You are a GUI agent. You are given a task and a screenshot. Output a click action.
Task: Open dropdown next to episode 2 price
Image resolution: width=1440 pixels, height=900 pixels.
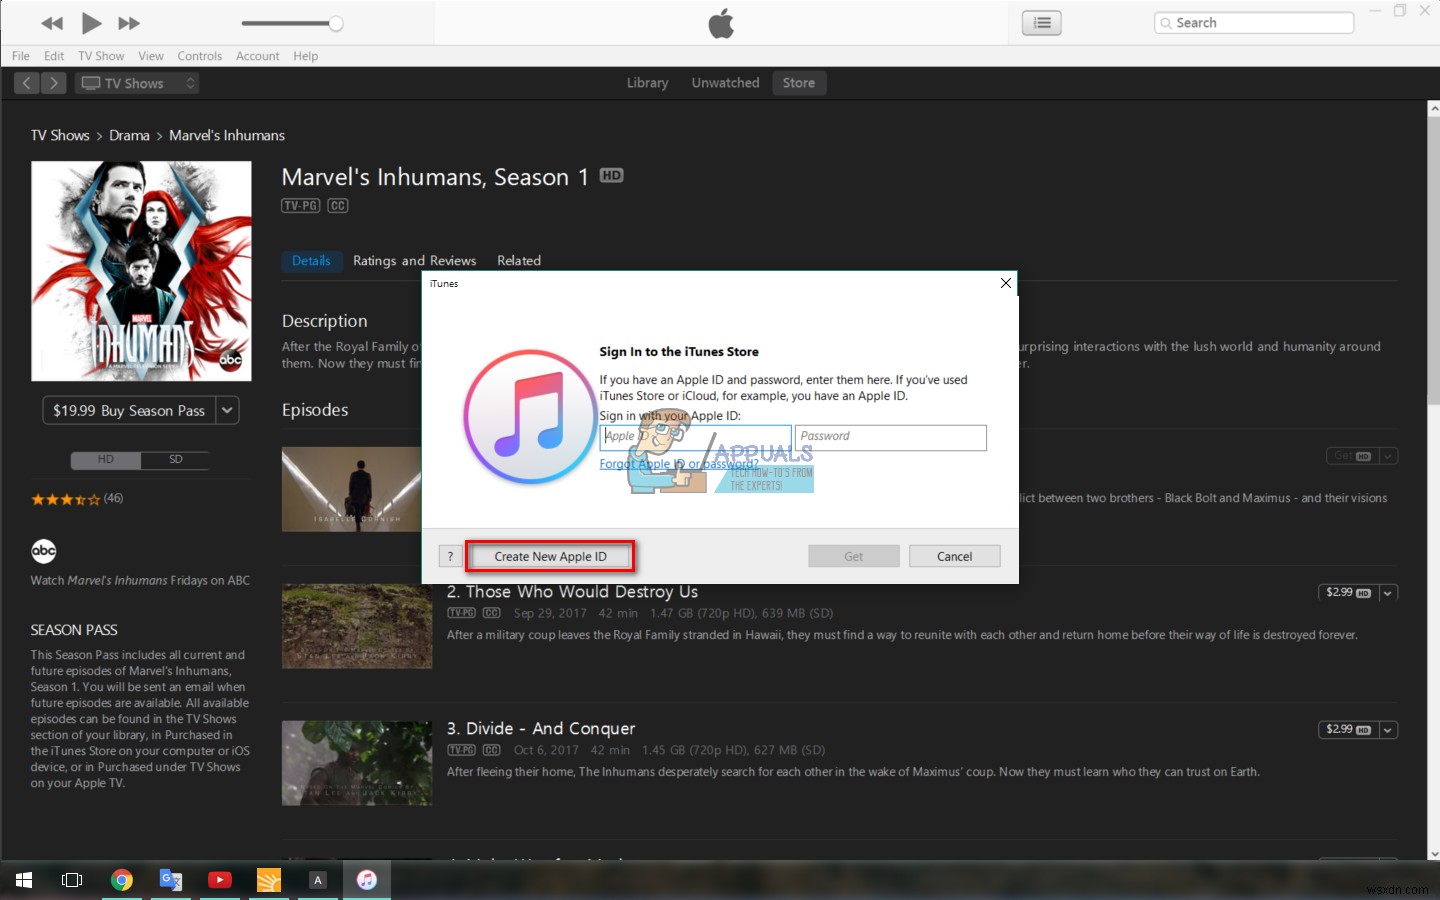[x=1388, y=592]
